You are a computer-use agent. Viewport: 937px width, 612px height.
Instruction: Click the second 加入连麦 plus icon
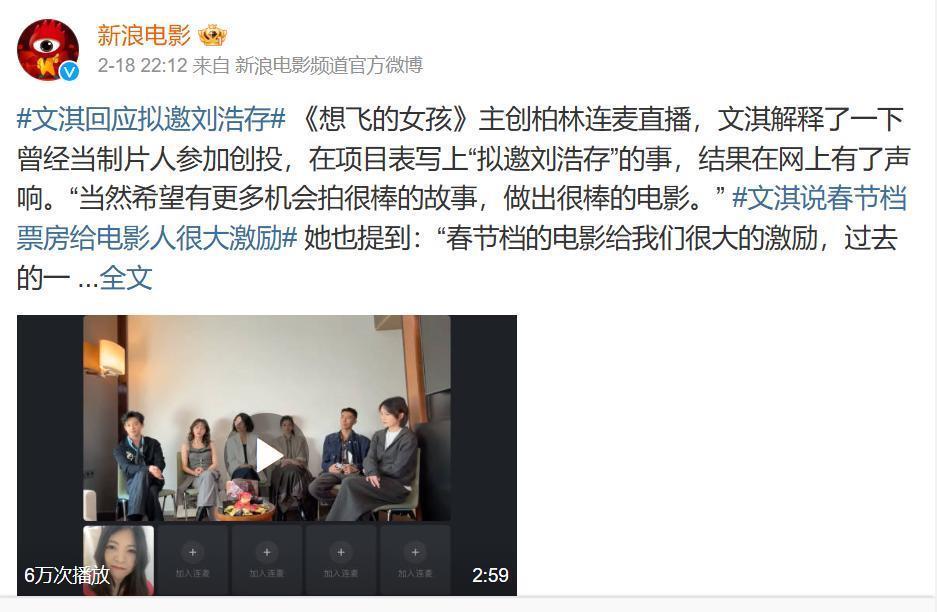(x=267, y=553)
